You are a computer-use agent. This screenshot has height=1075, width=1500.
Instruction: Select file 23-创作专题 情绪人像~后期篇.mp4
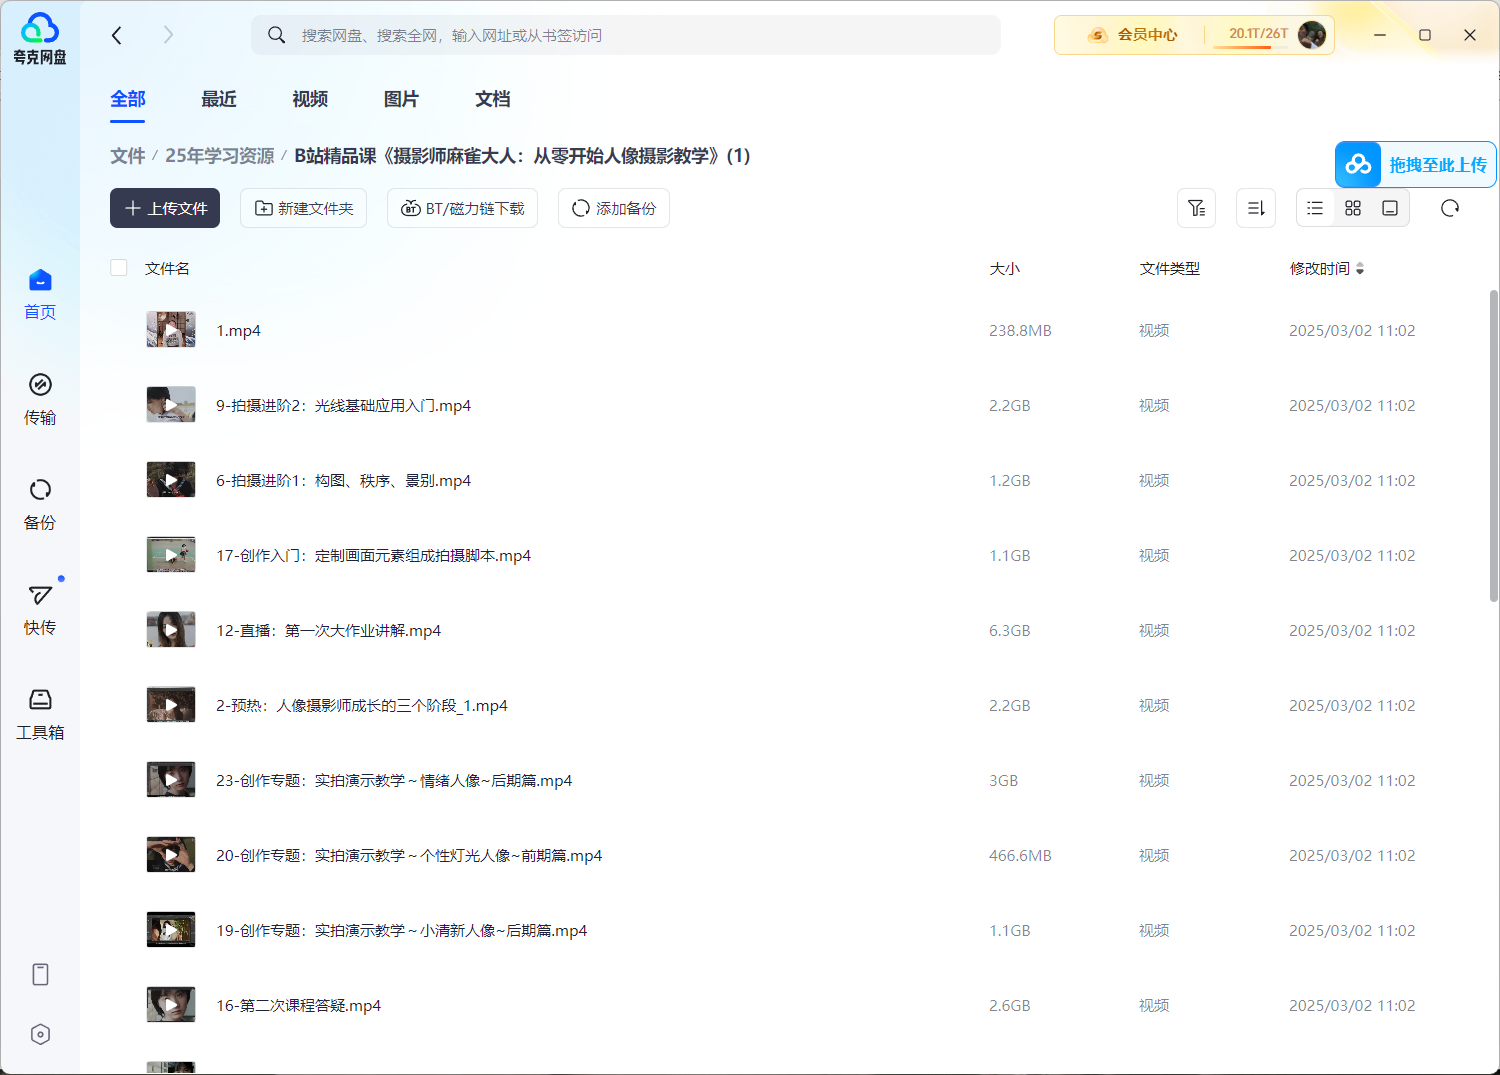coord(394,780)
